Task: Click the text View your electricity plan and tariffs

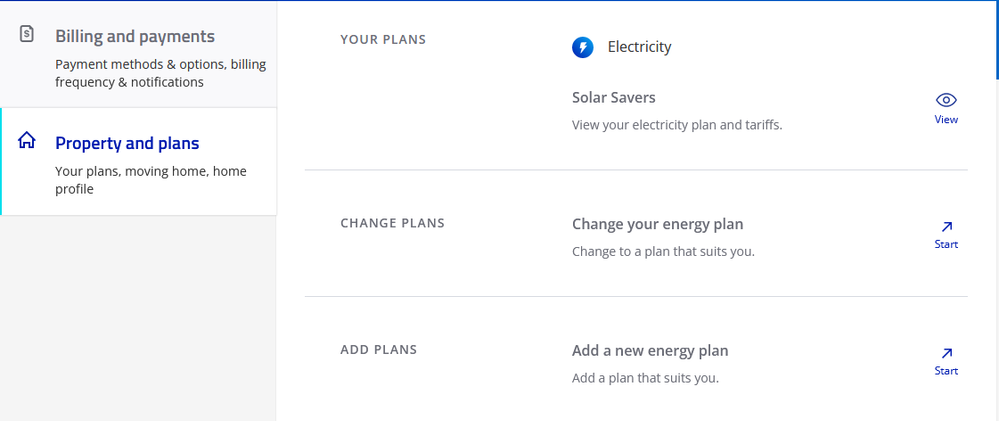Action: point(677,125)
